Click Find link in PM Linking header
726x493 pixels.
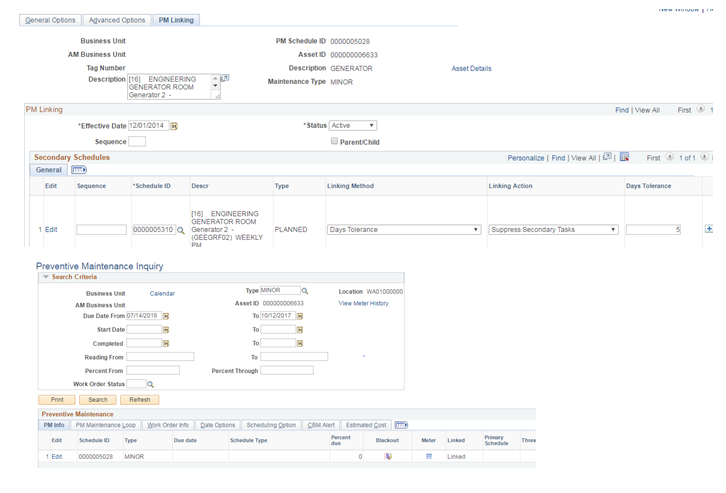pyautogui.click(x=622, y=110)
